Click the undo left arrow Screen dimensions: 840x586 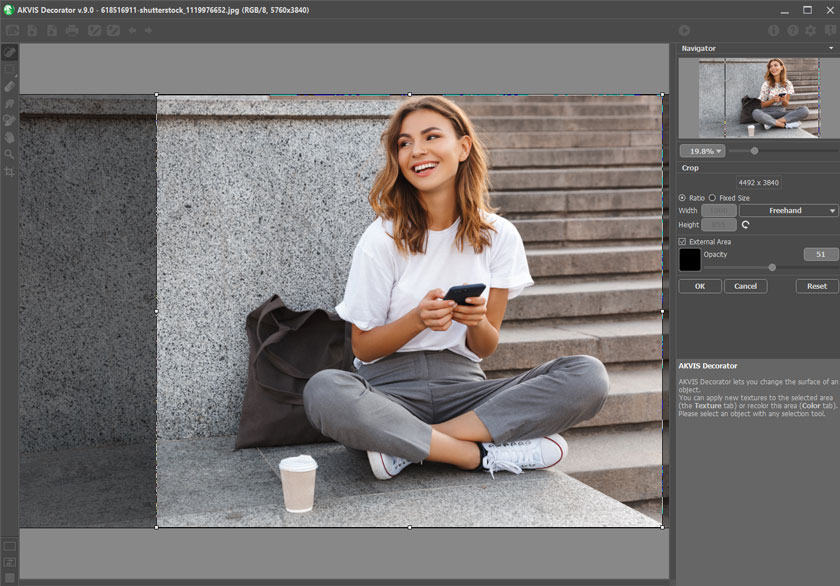[x=132, y=31]
